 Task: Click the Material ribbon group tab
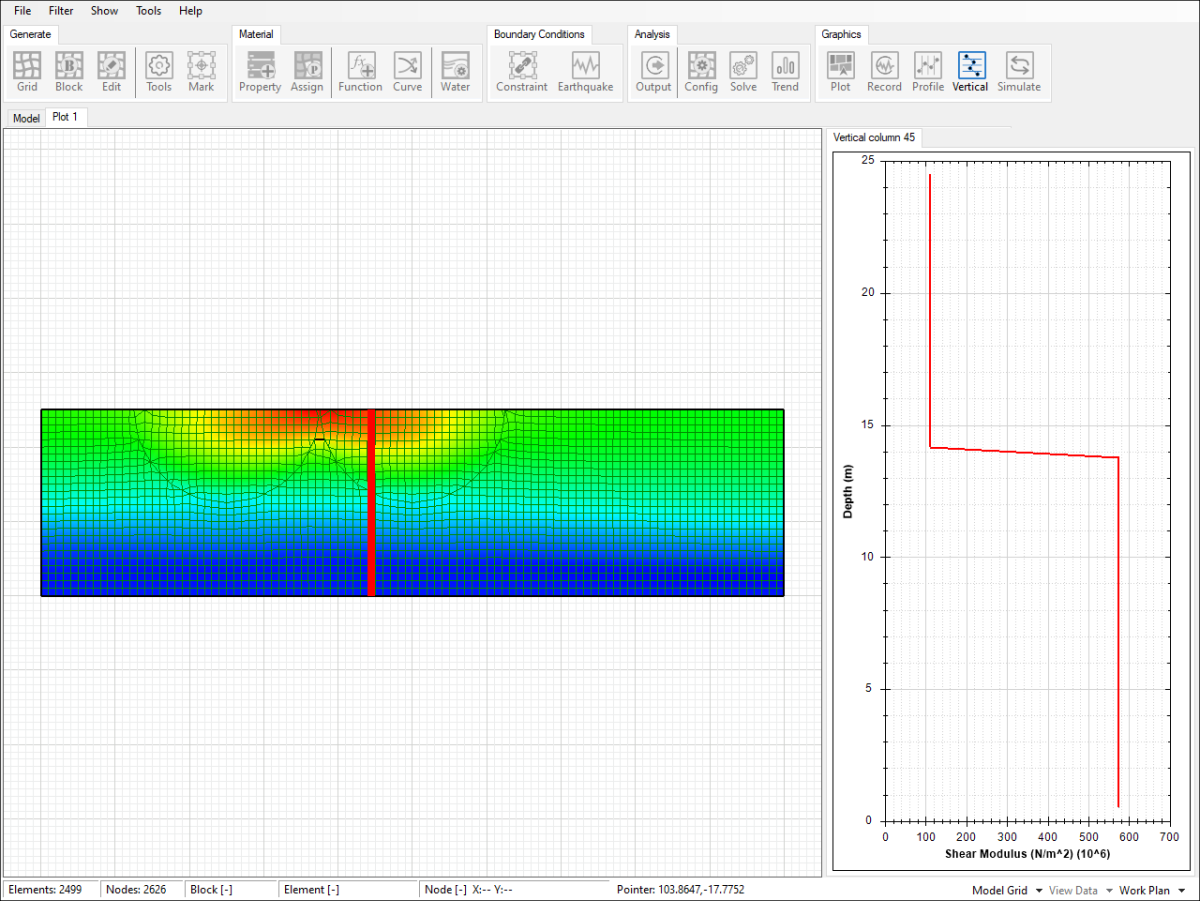pos(256,34)
